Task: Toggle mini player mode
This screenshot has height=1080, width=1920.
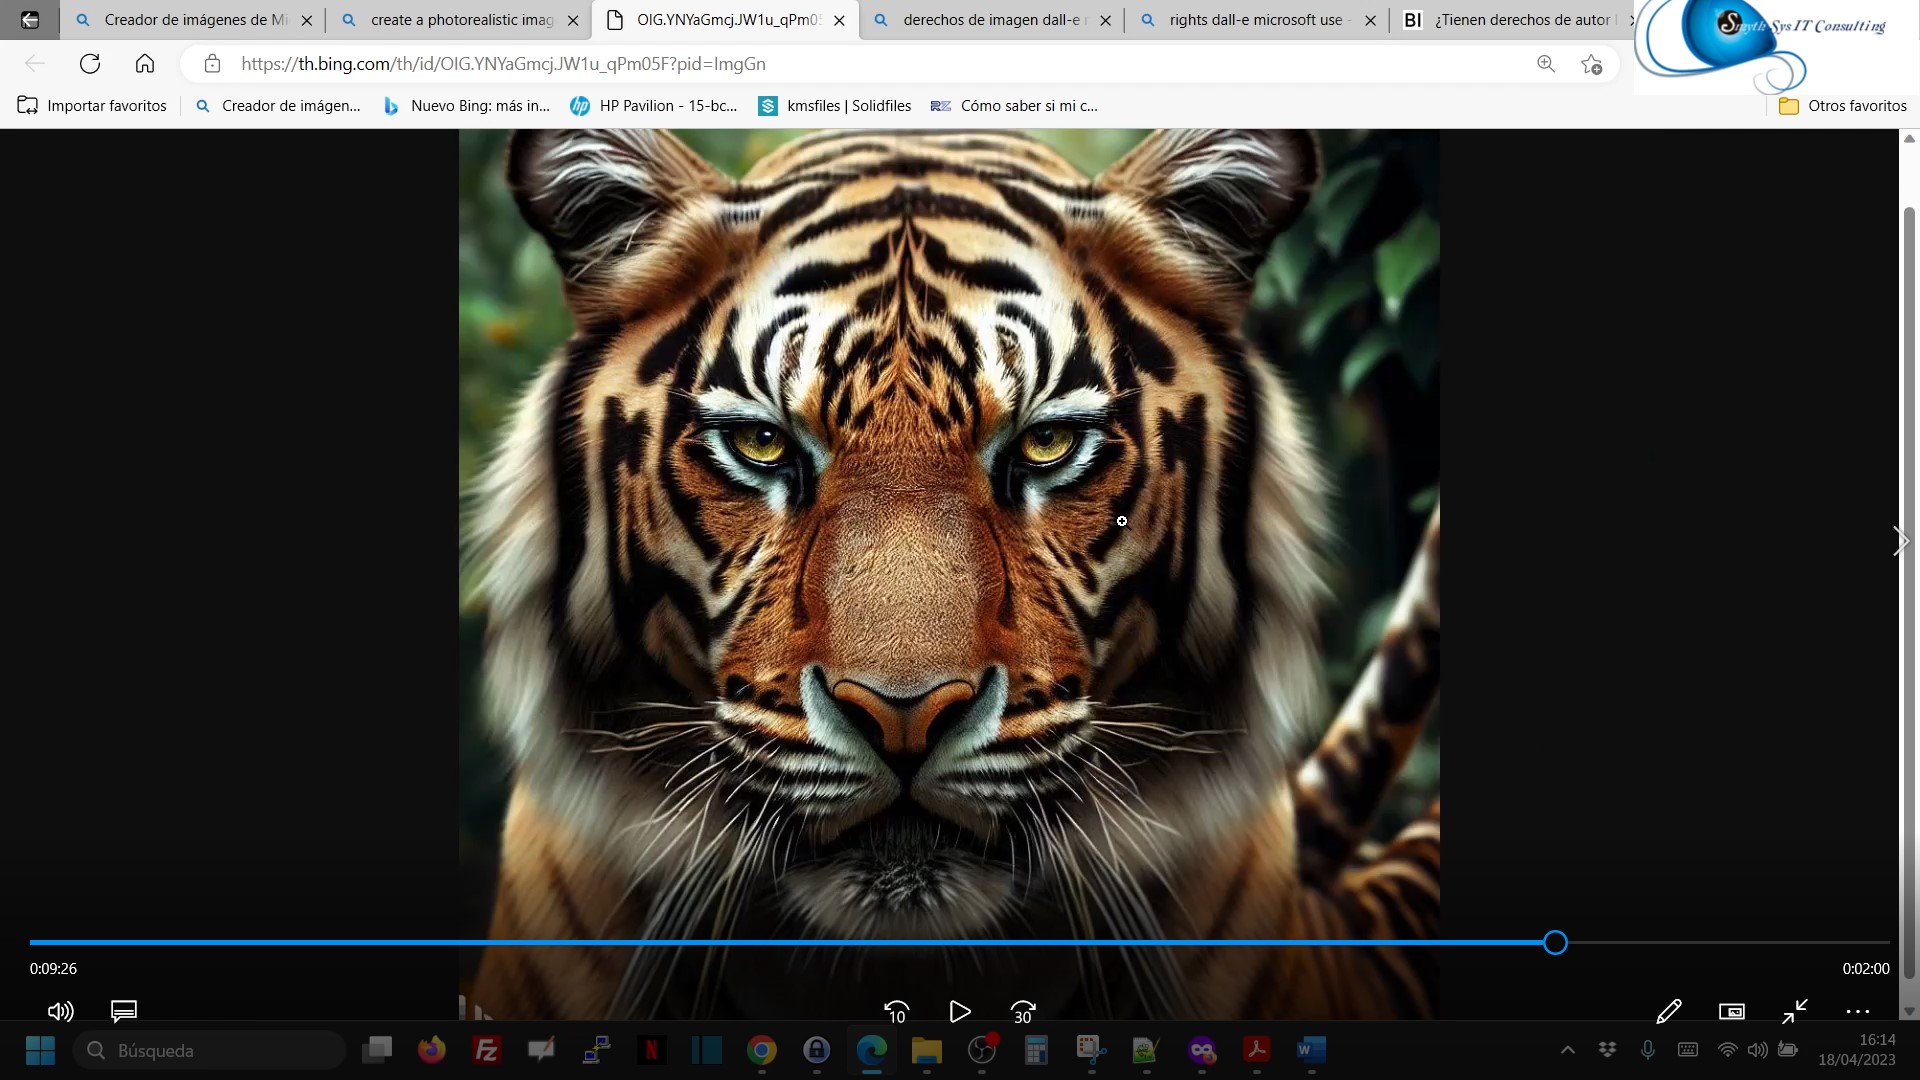Action: [x=1731, y=1012]
